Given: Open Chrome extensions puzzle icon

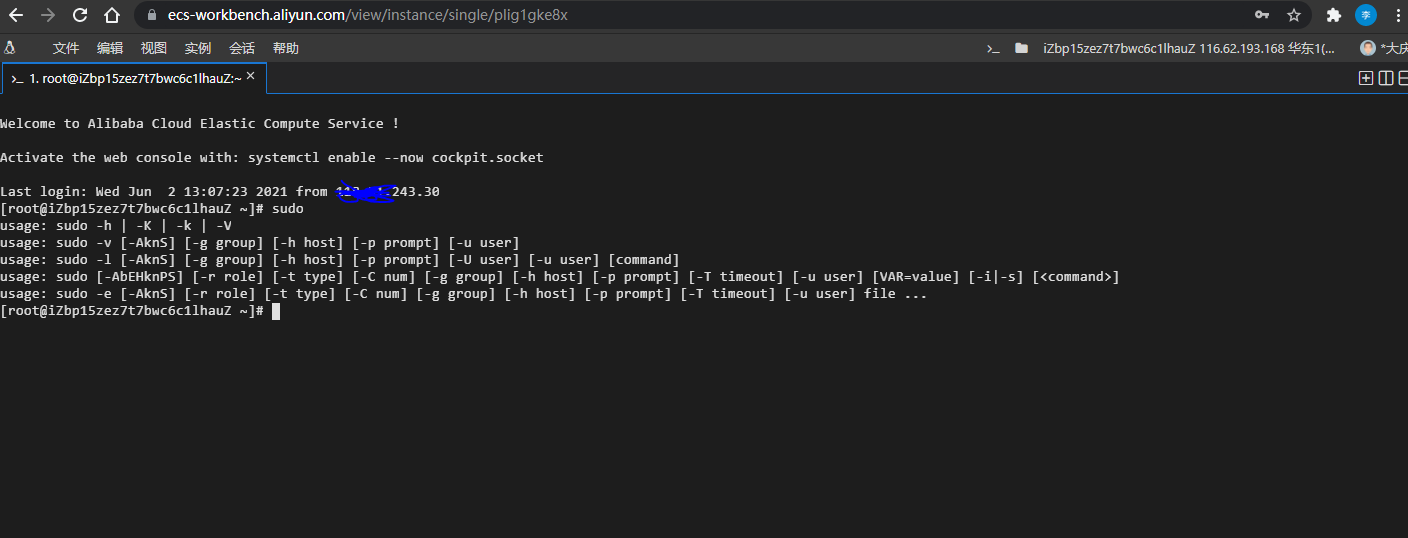Looking at the screenshot, I should click(1333, 15).
